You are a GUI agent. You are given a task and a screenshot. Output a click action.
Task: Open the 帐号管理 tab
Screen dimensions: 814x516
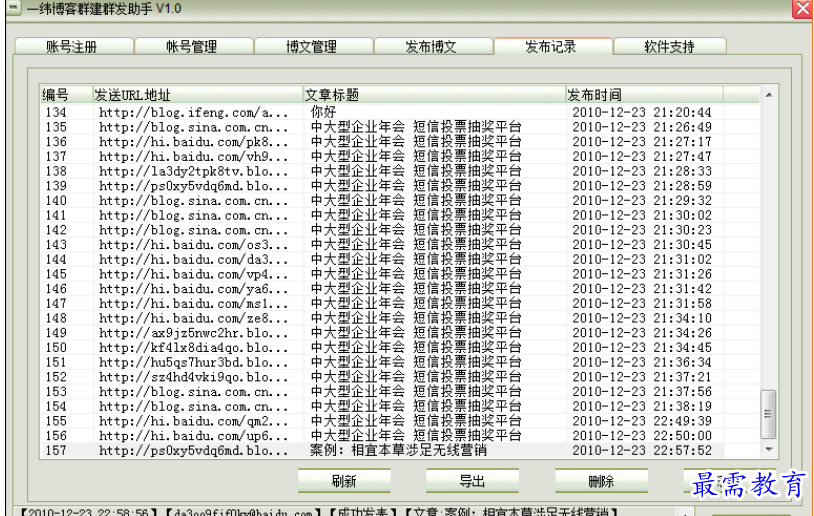(x=191, y=46)
